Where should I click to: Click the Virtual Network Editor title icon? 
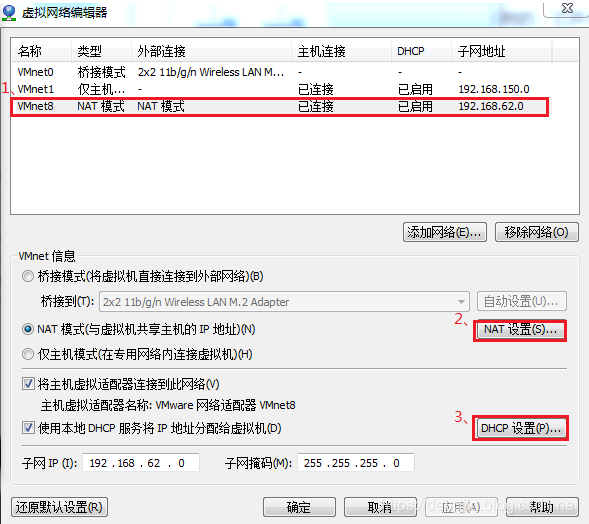click(x=9, y=12)
